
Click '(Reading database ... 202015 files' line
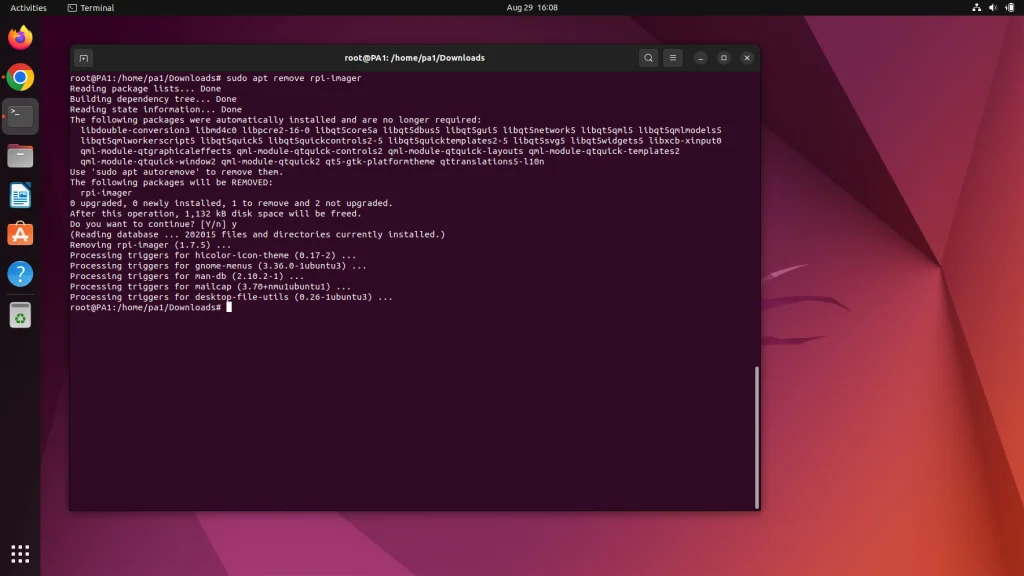click(x=257, y=234)
